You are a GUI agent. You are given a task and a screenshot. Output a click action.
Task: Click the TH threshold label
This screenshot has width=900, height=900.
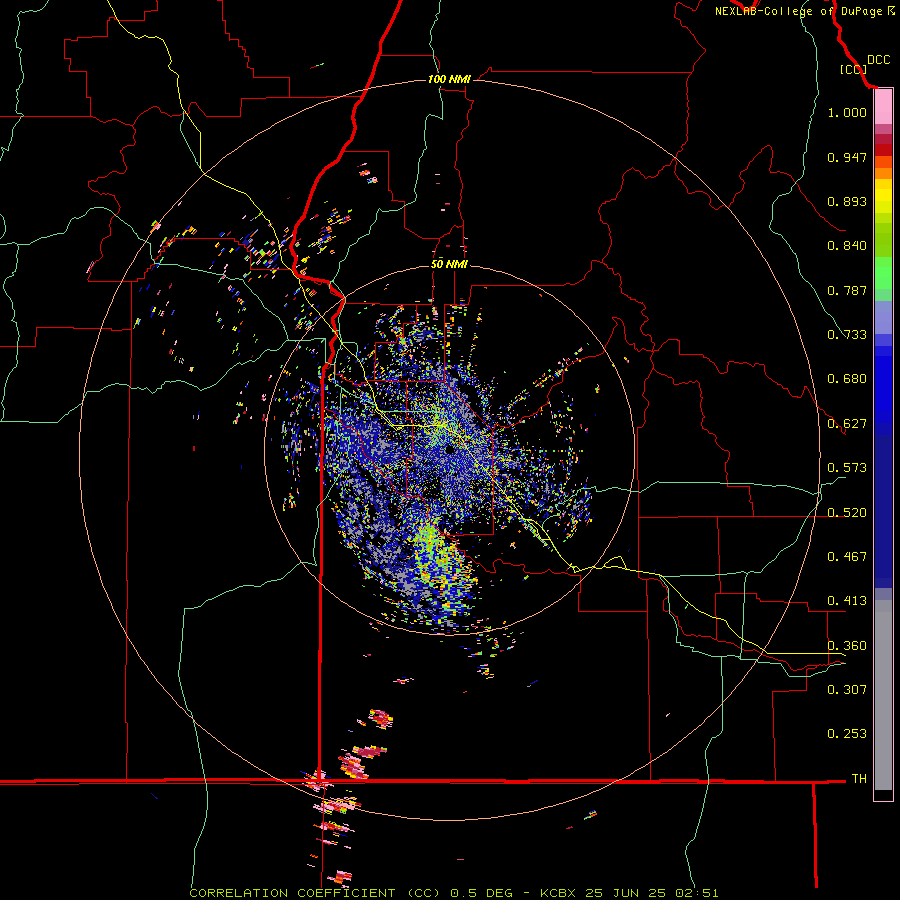[x=859, y=779]
